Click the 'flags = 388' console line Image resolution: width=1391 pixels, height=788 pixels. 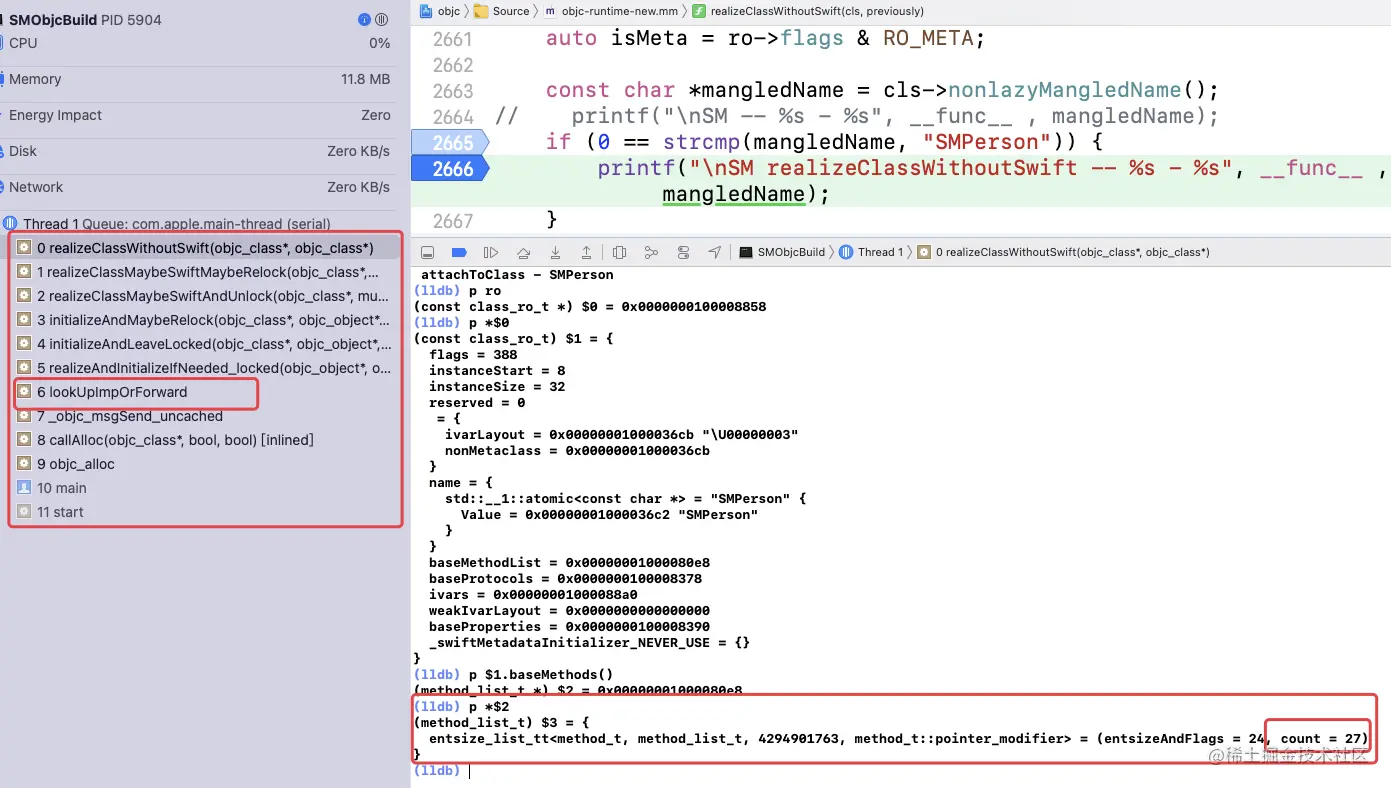(473, 355)
